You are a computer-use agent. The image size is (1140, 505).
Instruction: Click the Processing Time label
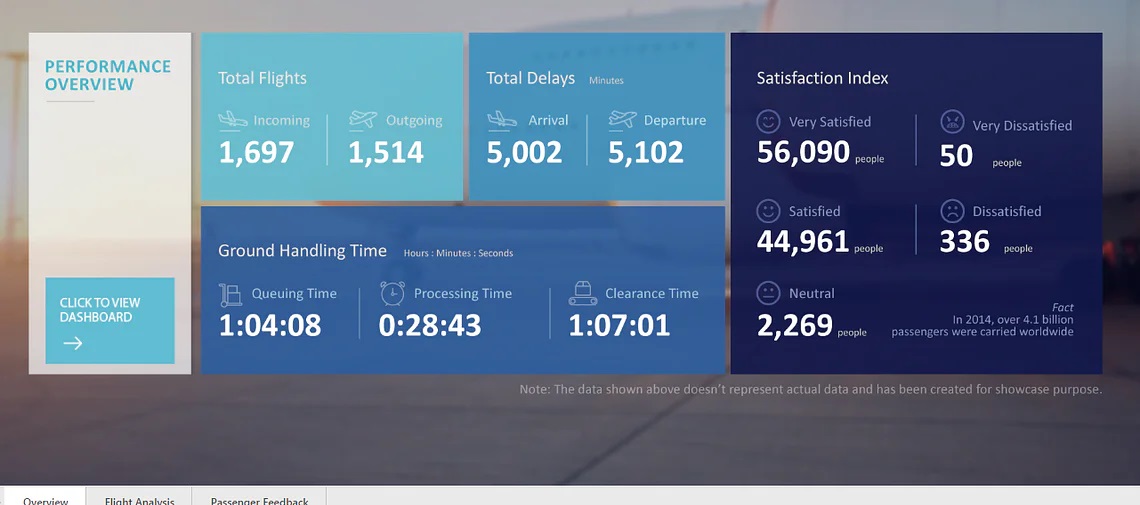[463, 294]
